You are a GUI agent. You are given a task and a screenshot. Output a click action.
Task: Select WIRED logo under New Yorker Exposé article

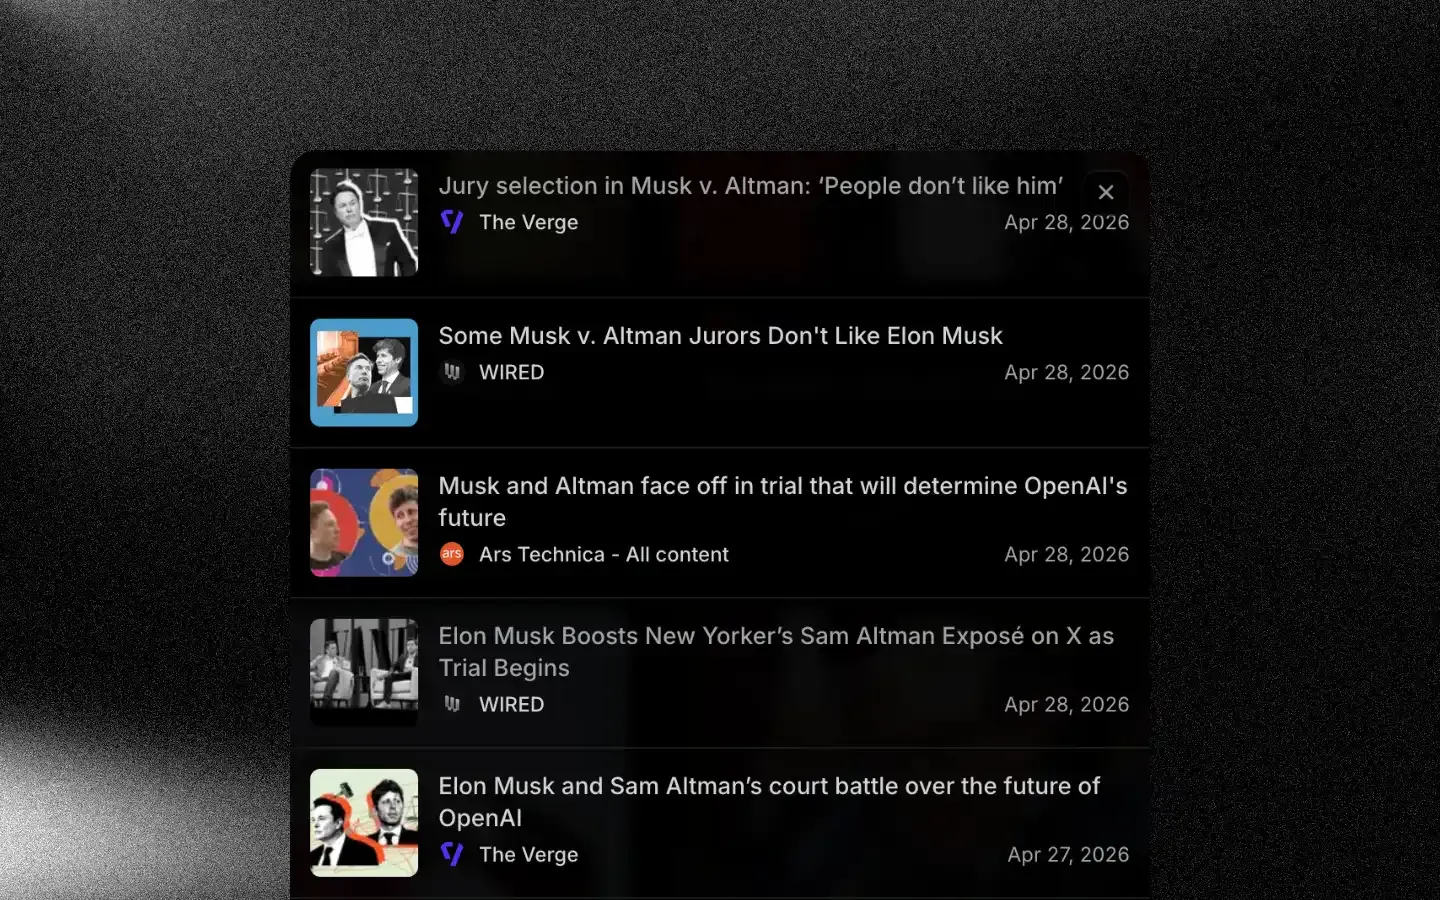tap(452, 704)
